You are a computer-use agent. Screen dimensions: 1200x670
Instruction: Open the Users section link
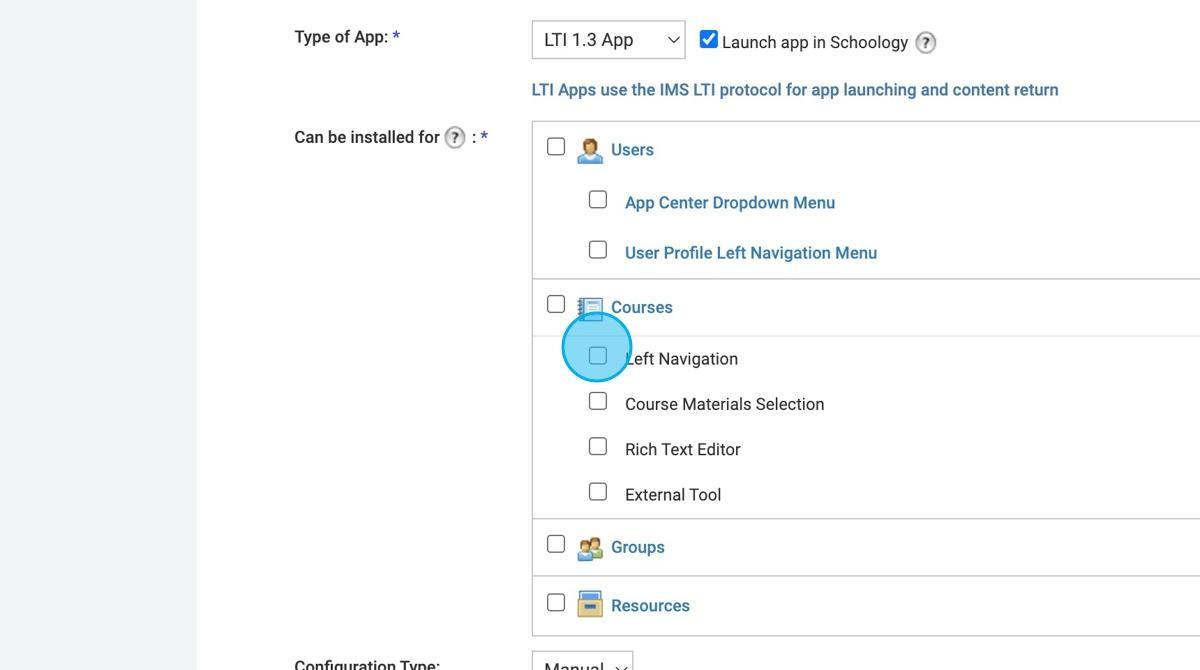pos(631,149)
